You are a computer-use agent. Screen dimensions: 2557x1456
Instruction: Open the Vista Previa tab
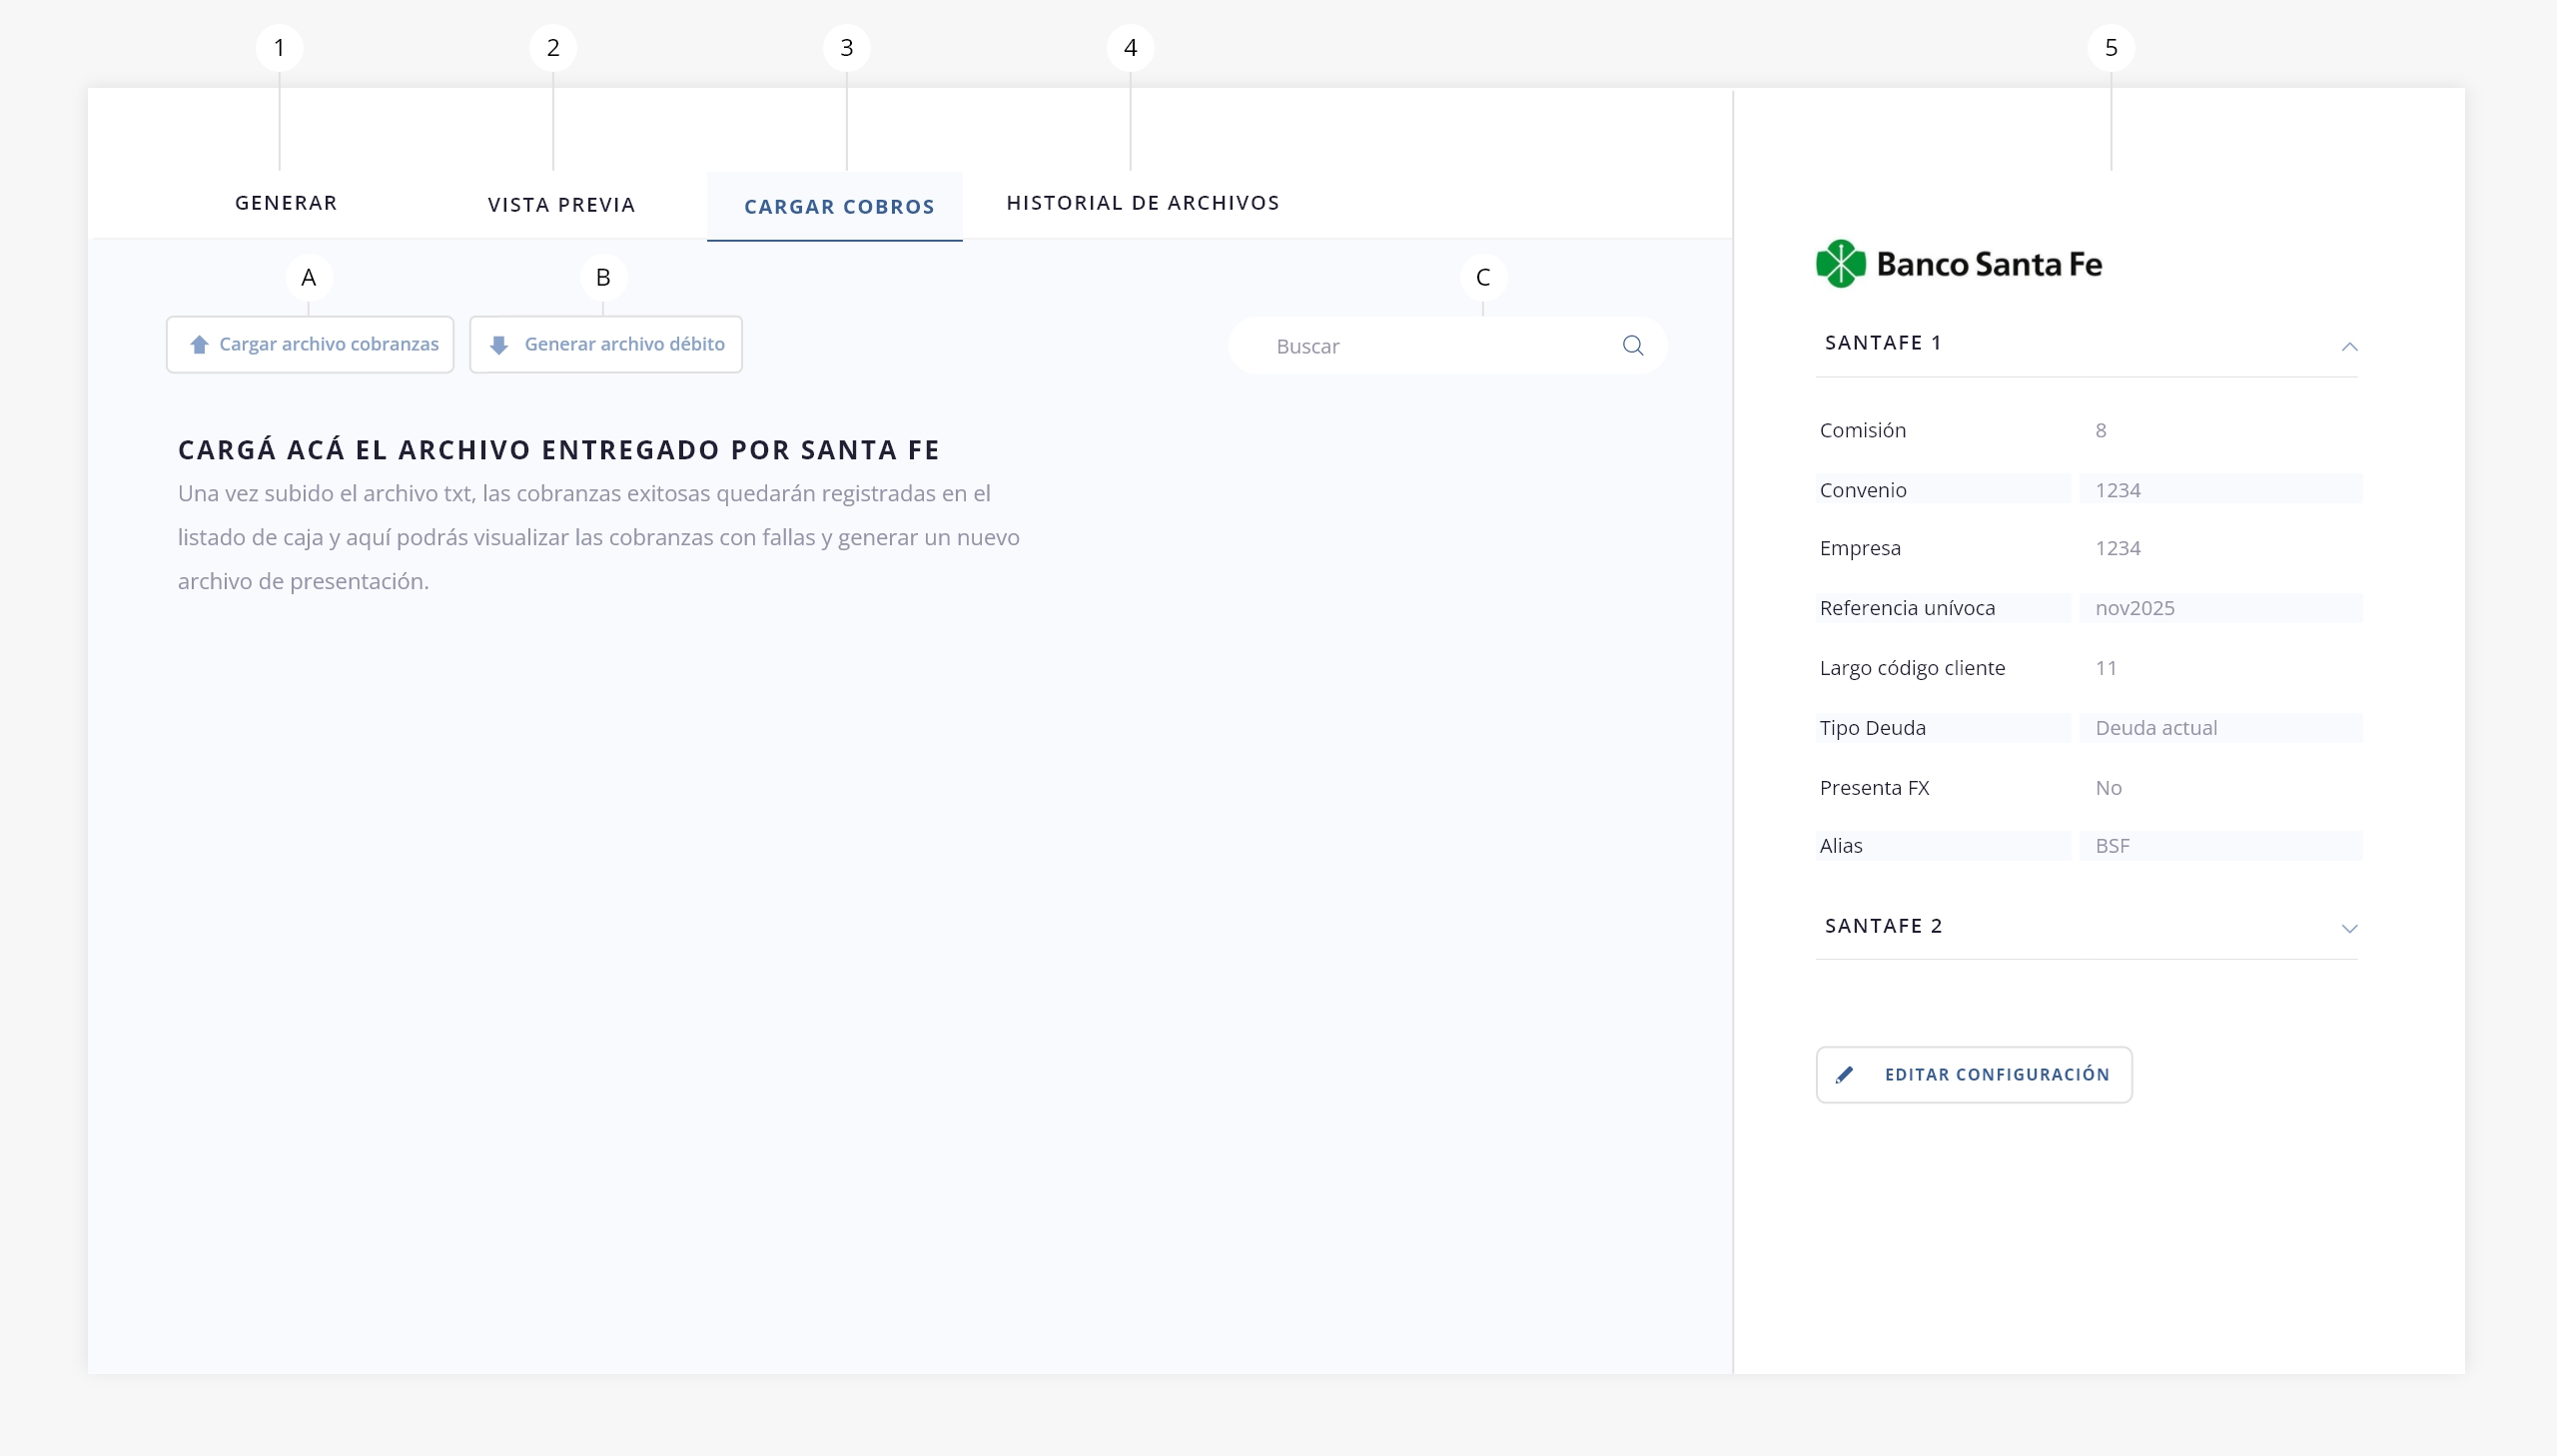561,205
